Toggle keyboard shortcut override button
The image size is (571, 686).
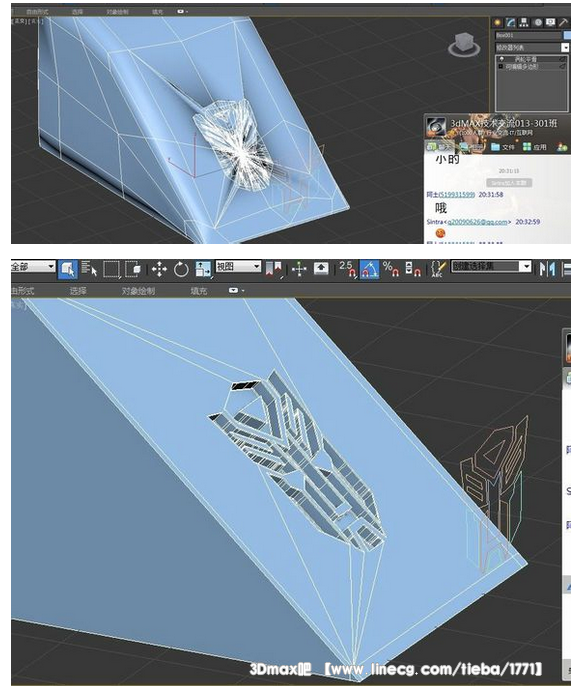[x=321, y=269]
